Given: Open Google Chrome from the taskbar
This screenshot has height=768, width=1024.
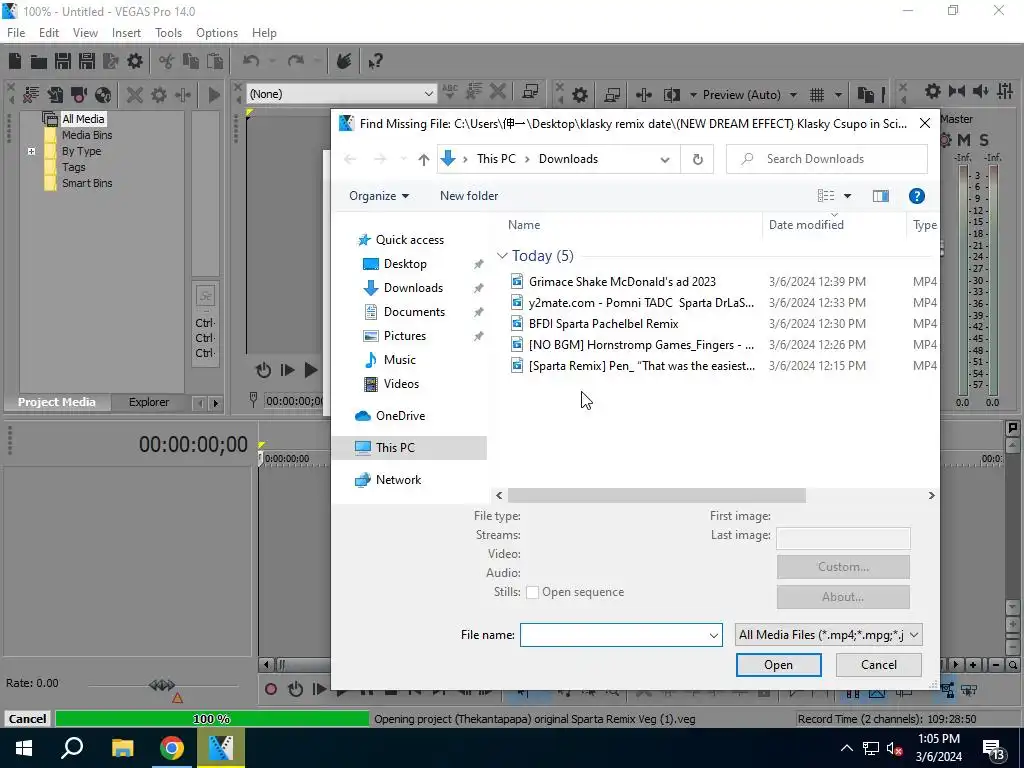Looking at the screenshot, I should click(172, 748).
